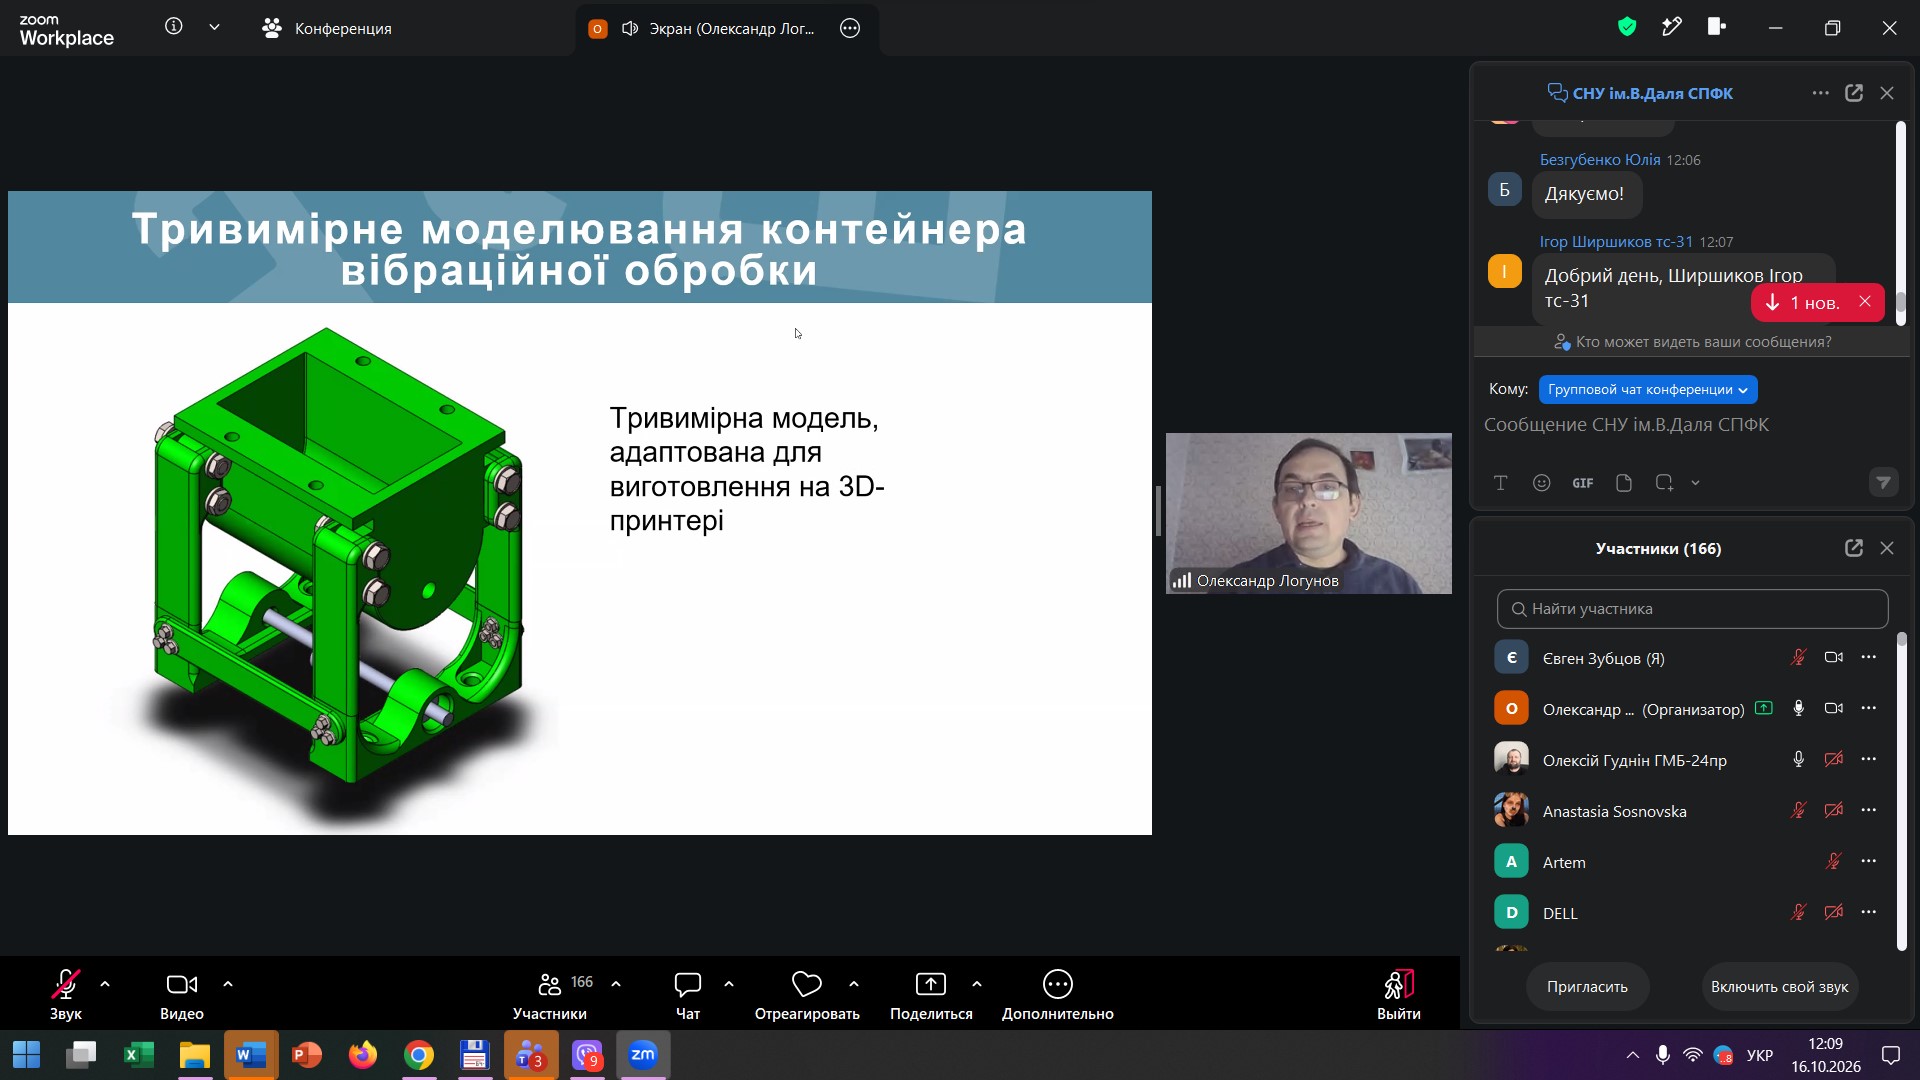This screenshot has width=1920, height=1080.
Task: Open more options for Anastasia Sosnovska
Action: pos(1868,810)
